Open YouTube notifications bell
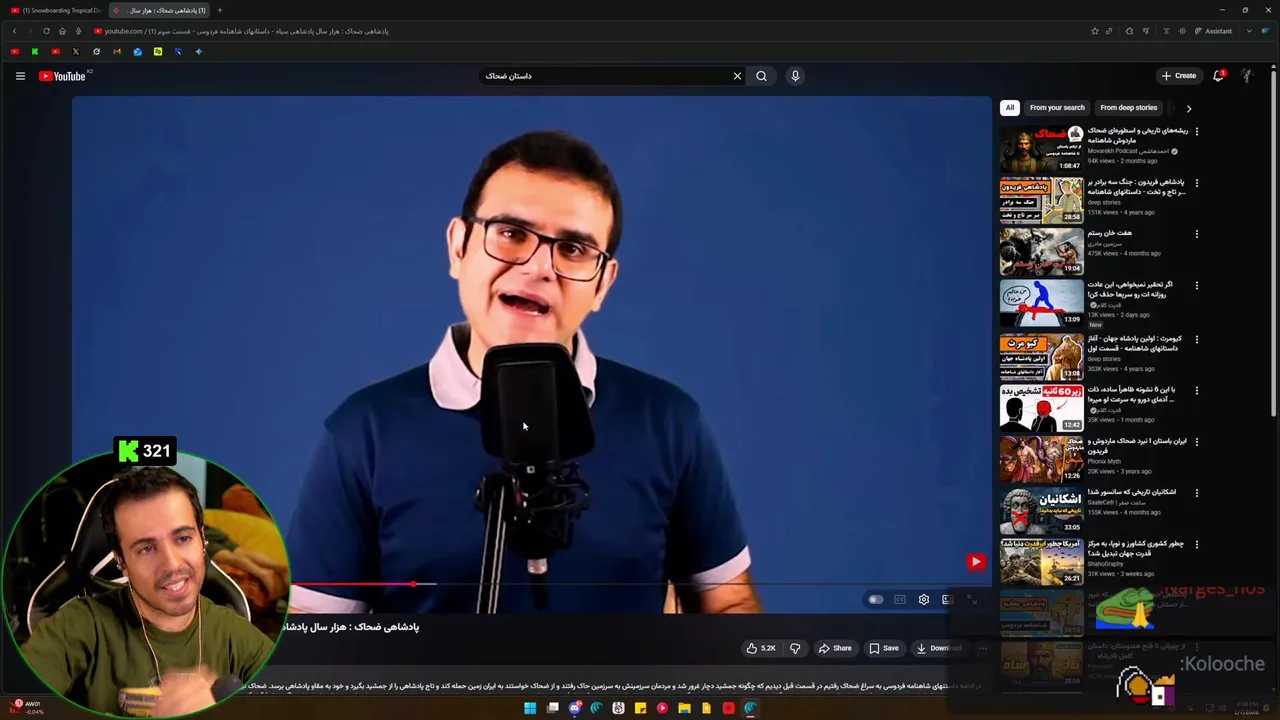The height and width of the screenshot is (720, 1280). pos(1219,76)
